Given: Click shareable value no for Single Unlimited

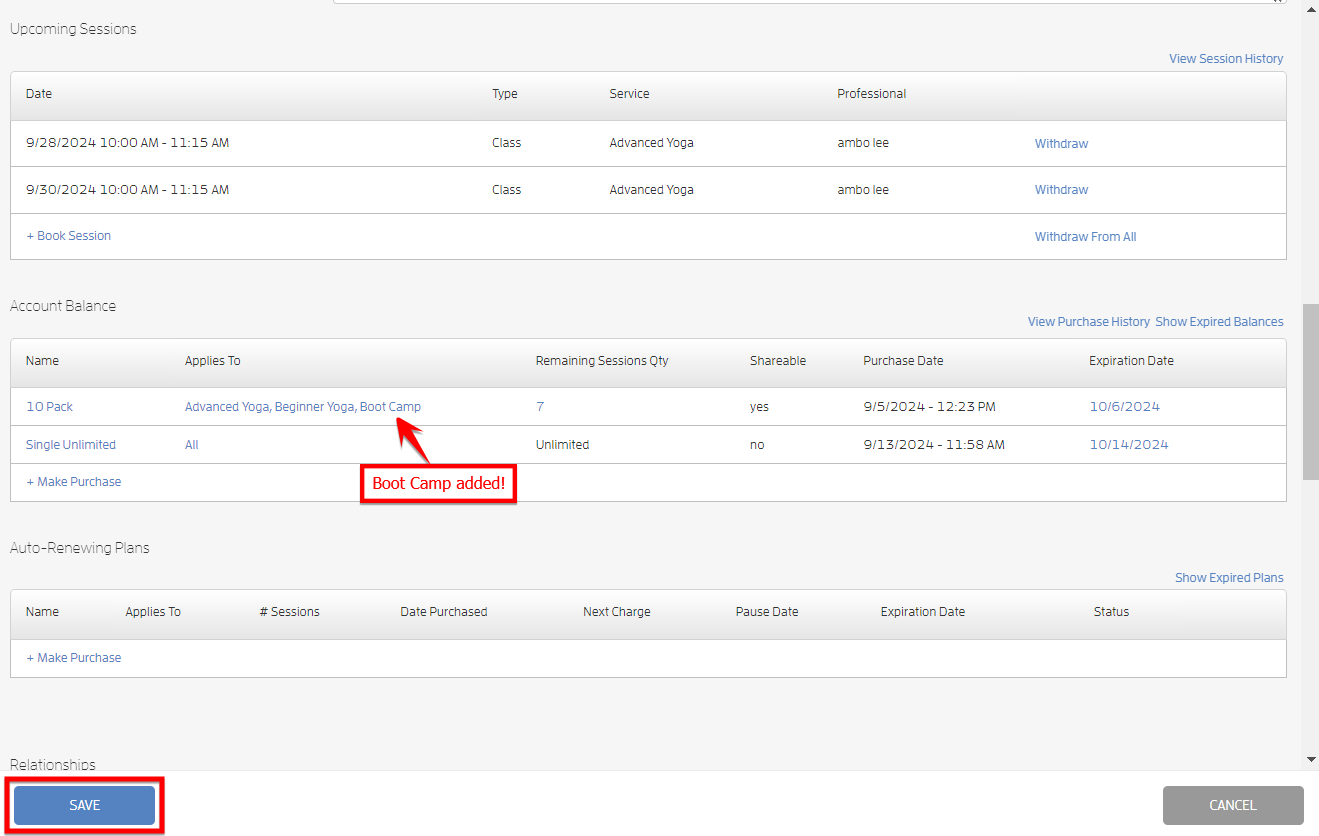Looking at the screenshot, I should [757, 445].
